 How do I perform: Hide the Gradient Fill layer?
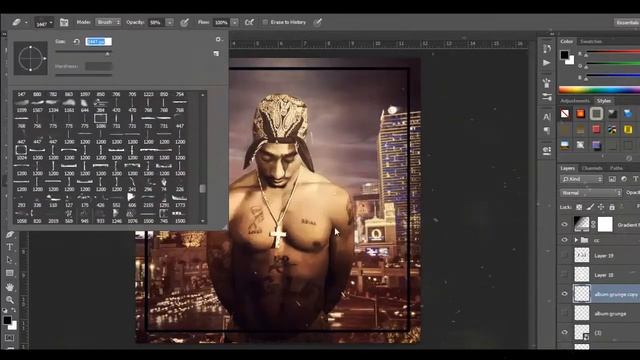click(564, 224)
